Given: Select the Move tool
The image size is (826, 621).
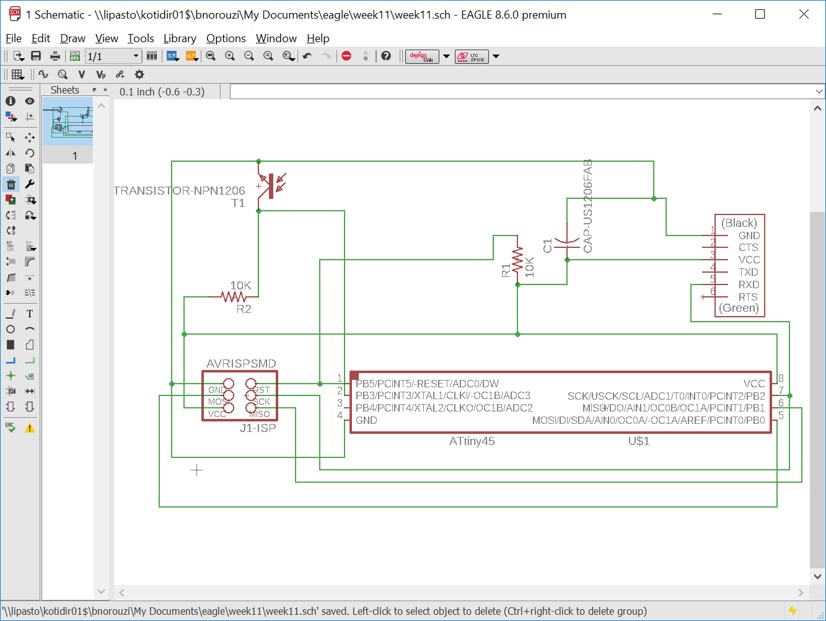Looking at the screenshot, I should point(30,137).
